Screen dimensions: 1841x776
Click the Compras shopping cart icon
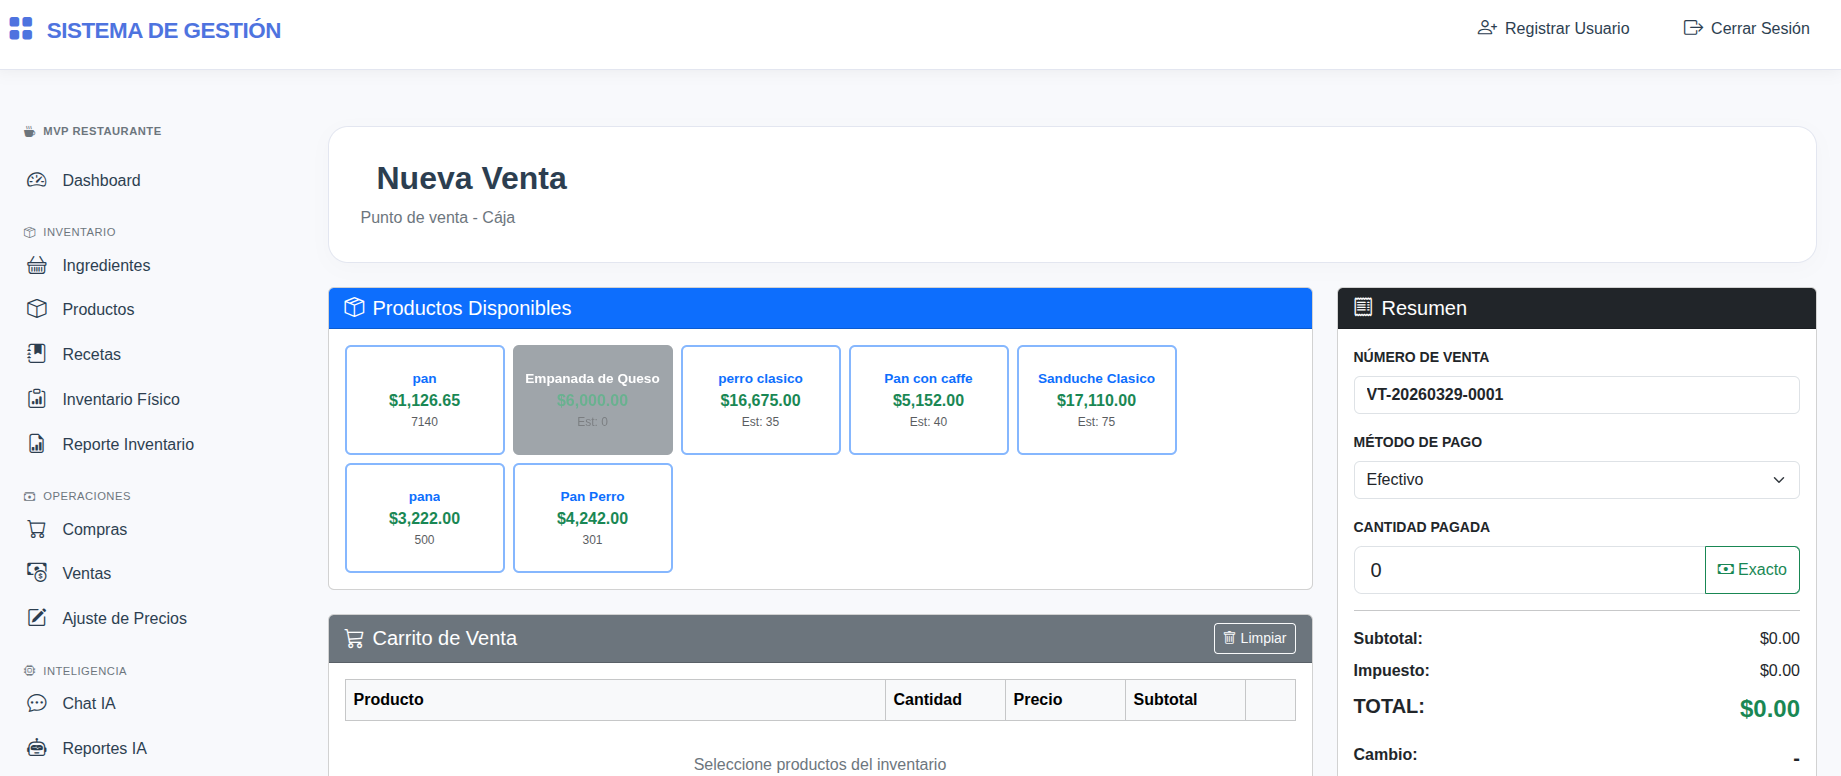pos(37,529)
